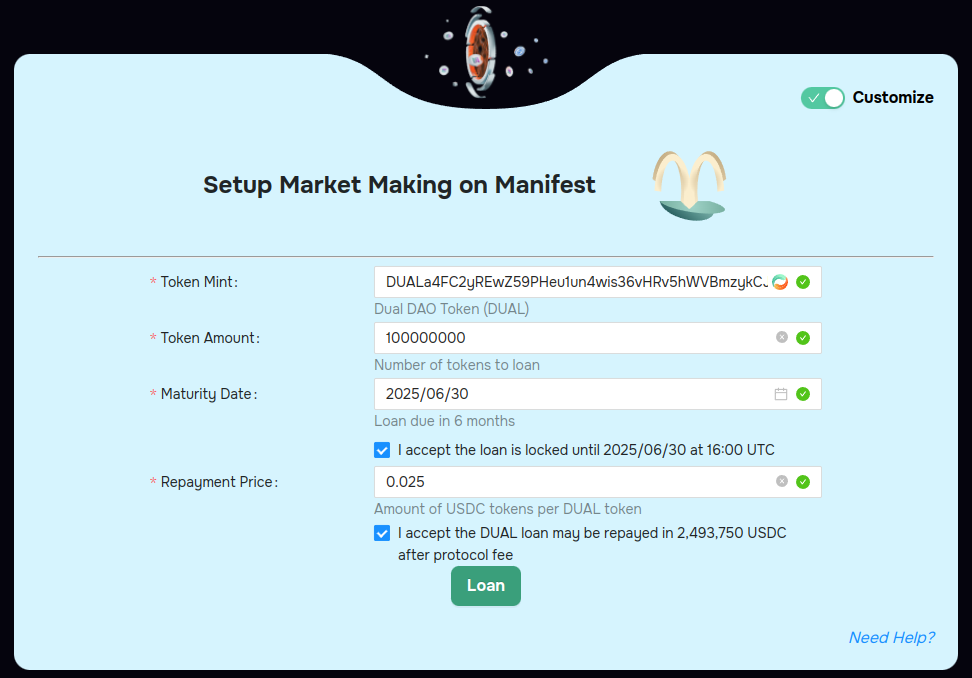The height and width of the screenshot is (678, 972).
Task: Click the Maturity Date green validation checkmark
Action: coord(803,394)
